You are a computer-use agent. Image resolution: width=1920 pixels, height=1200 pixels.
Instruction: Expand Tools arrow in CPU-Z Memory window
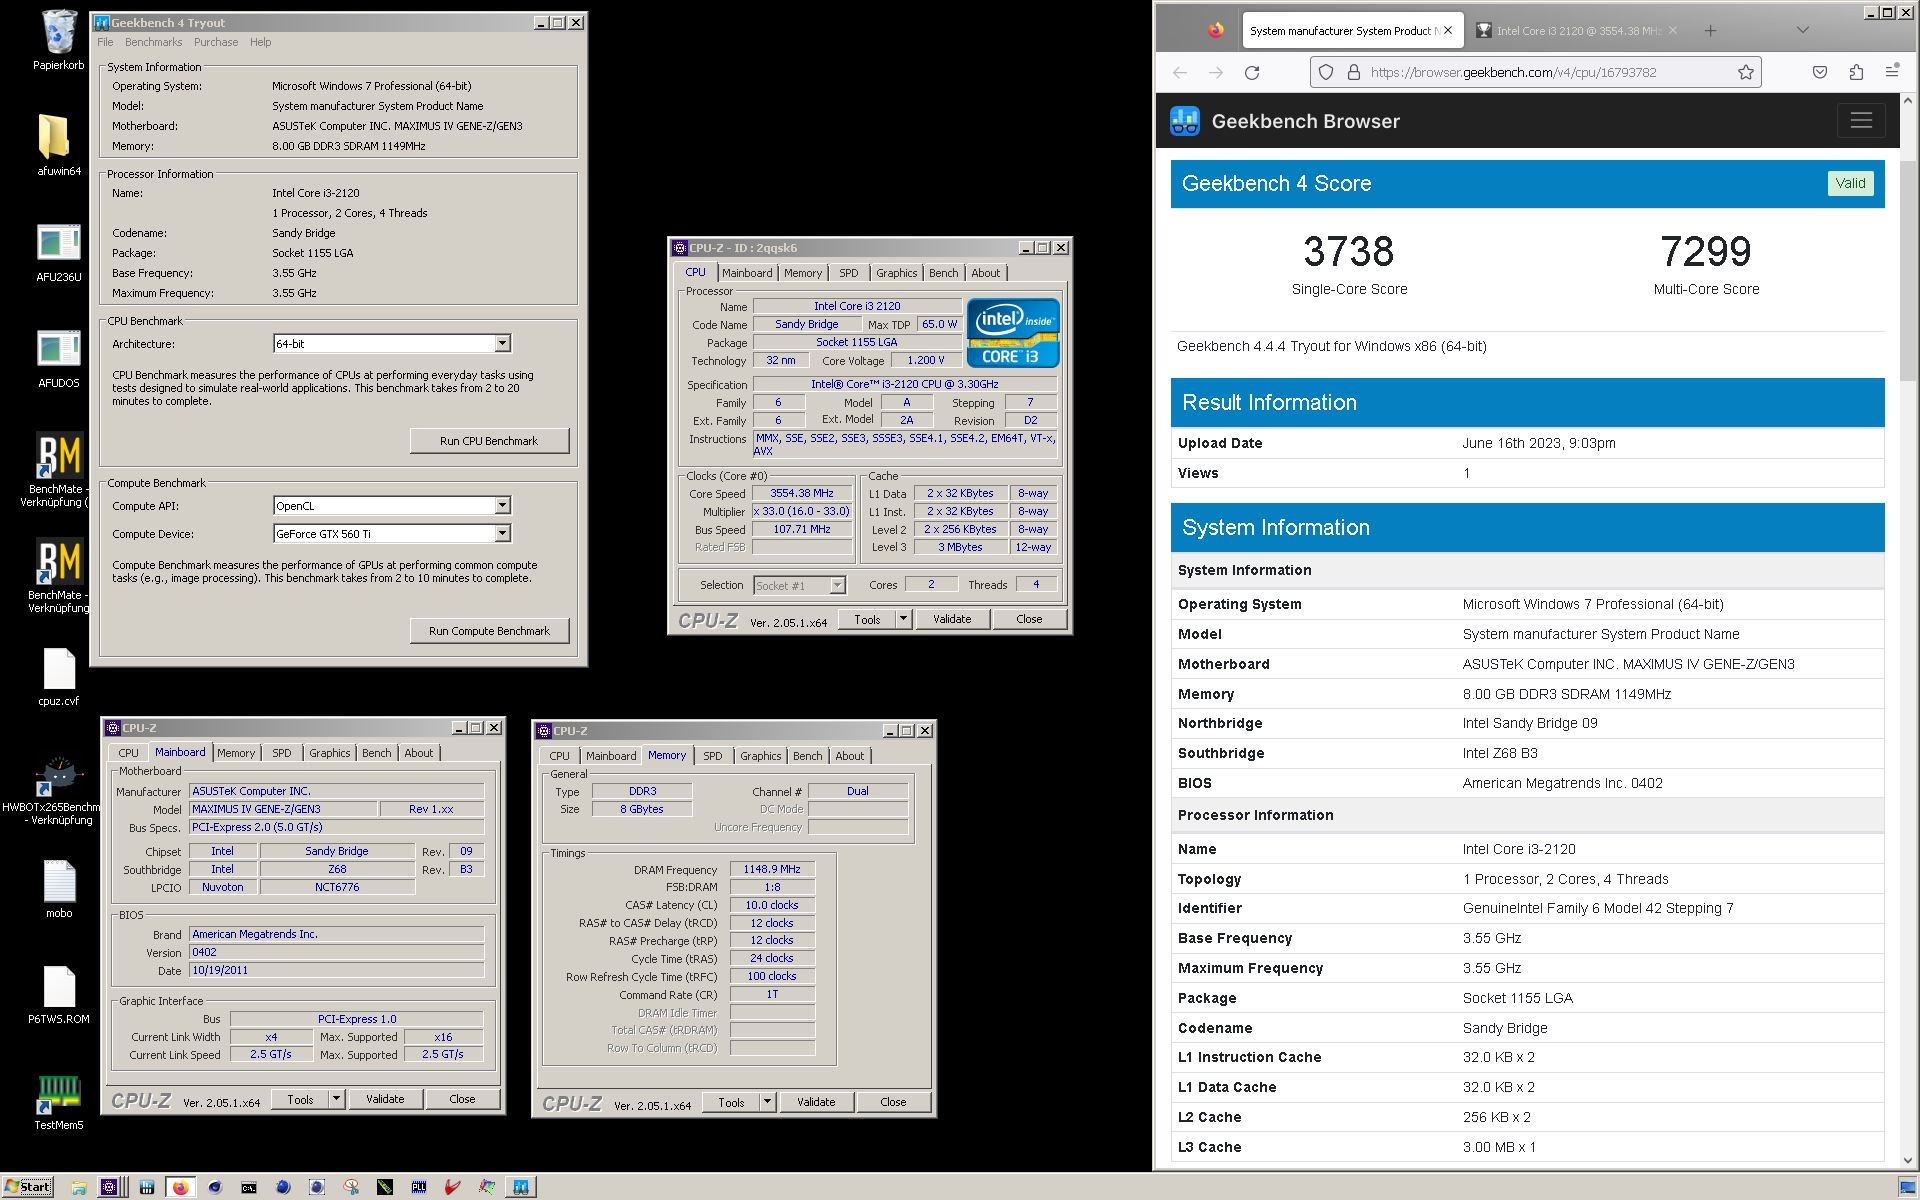pyautogui.click(x=767, y=1102)
